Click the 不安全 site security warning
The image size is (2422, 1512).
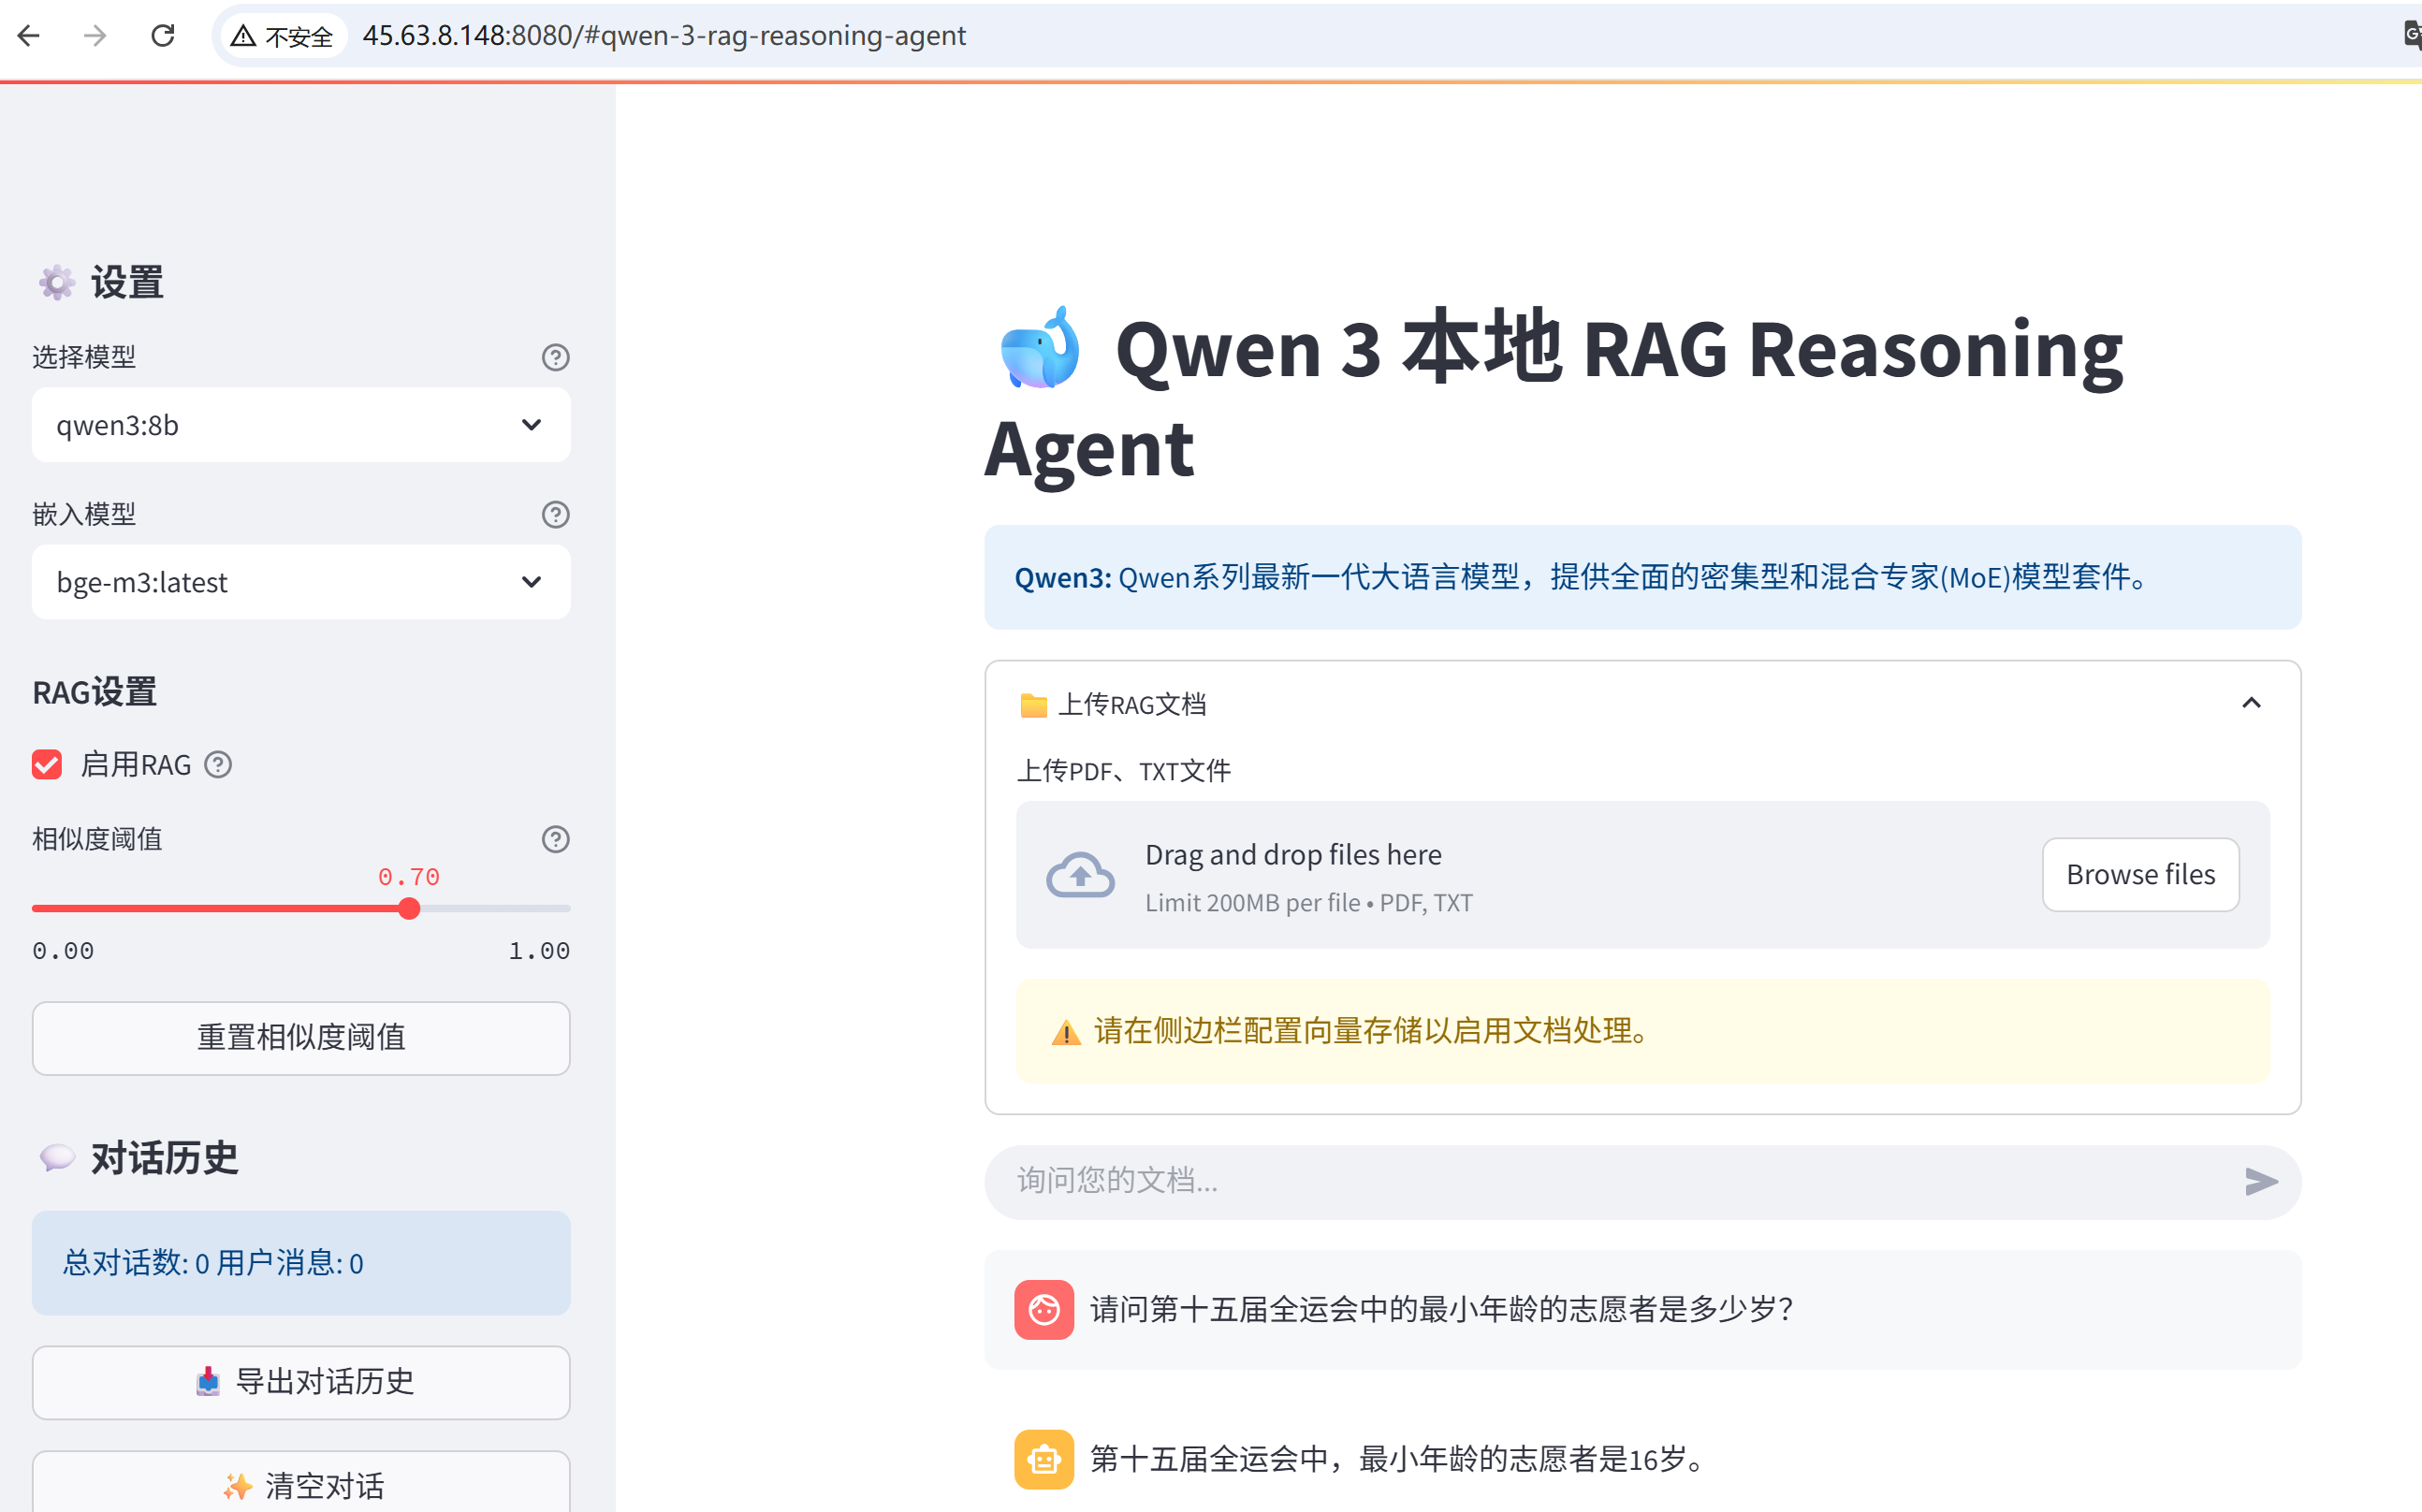coord(282,36)
